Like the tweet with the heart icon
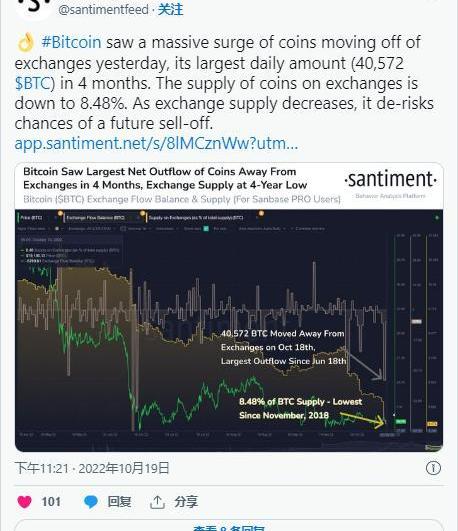The height and width of the screenshot is (531, 458). click(x=24, y=502)
